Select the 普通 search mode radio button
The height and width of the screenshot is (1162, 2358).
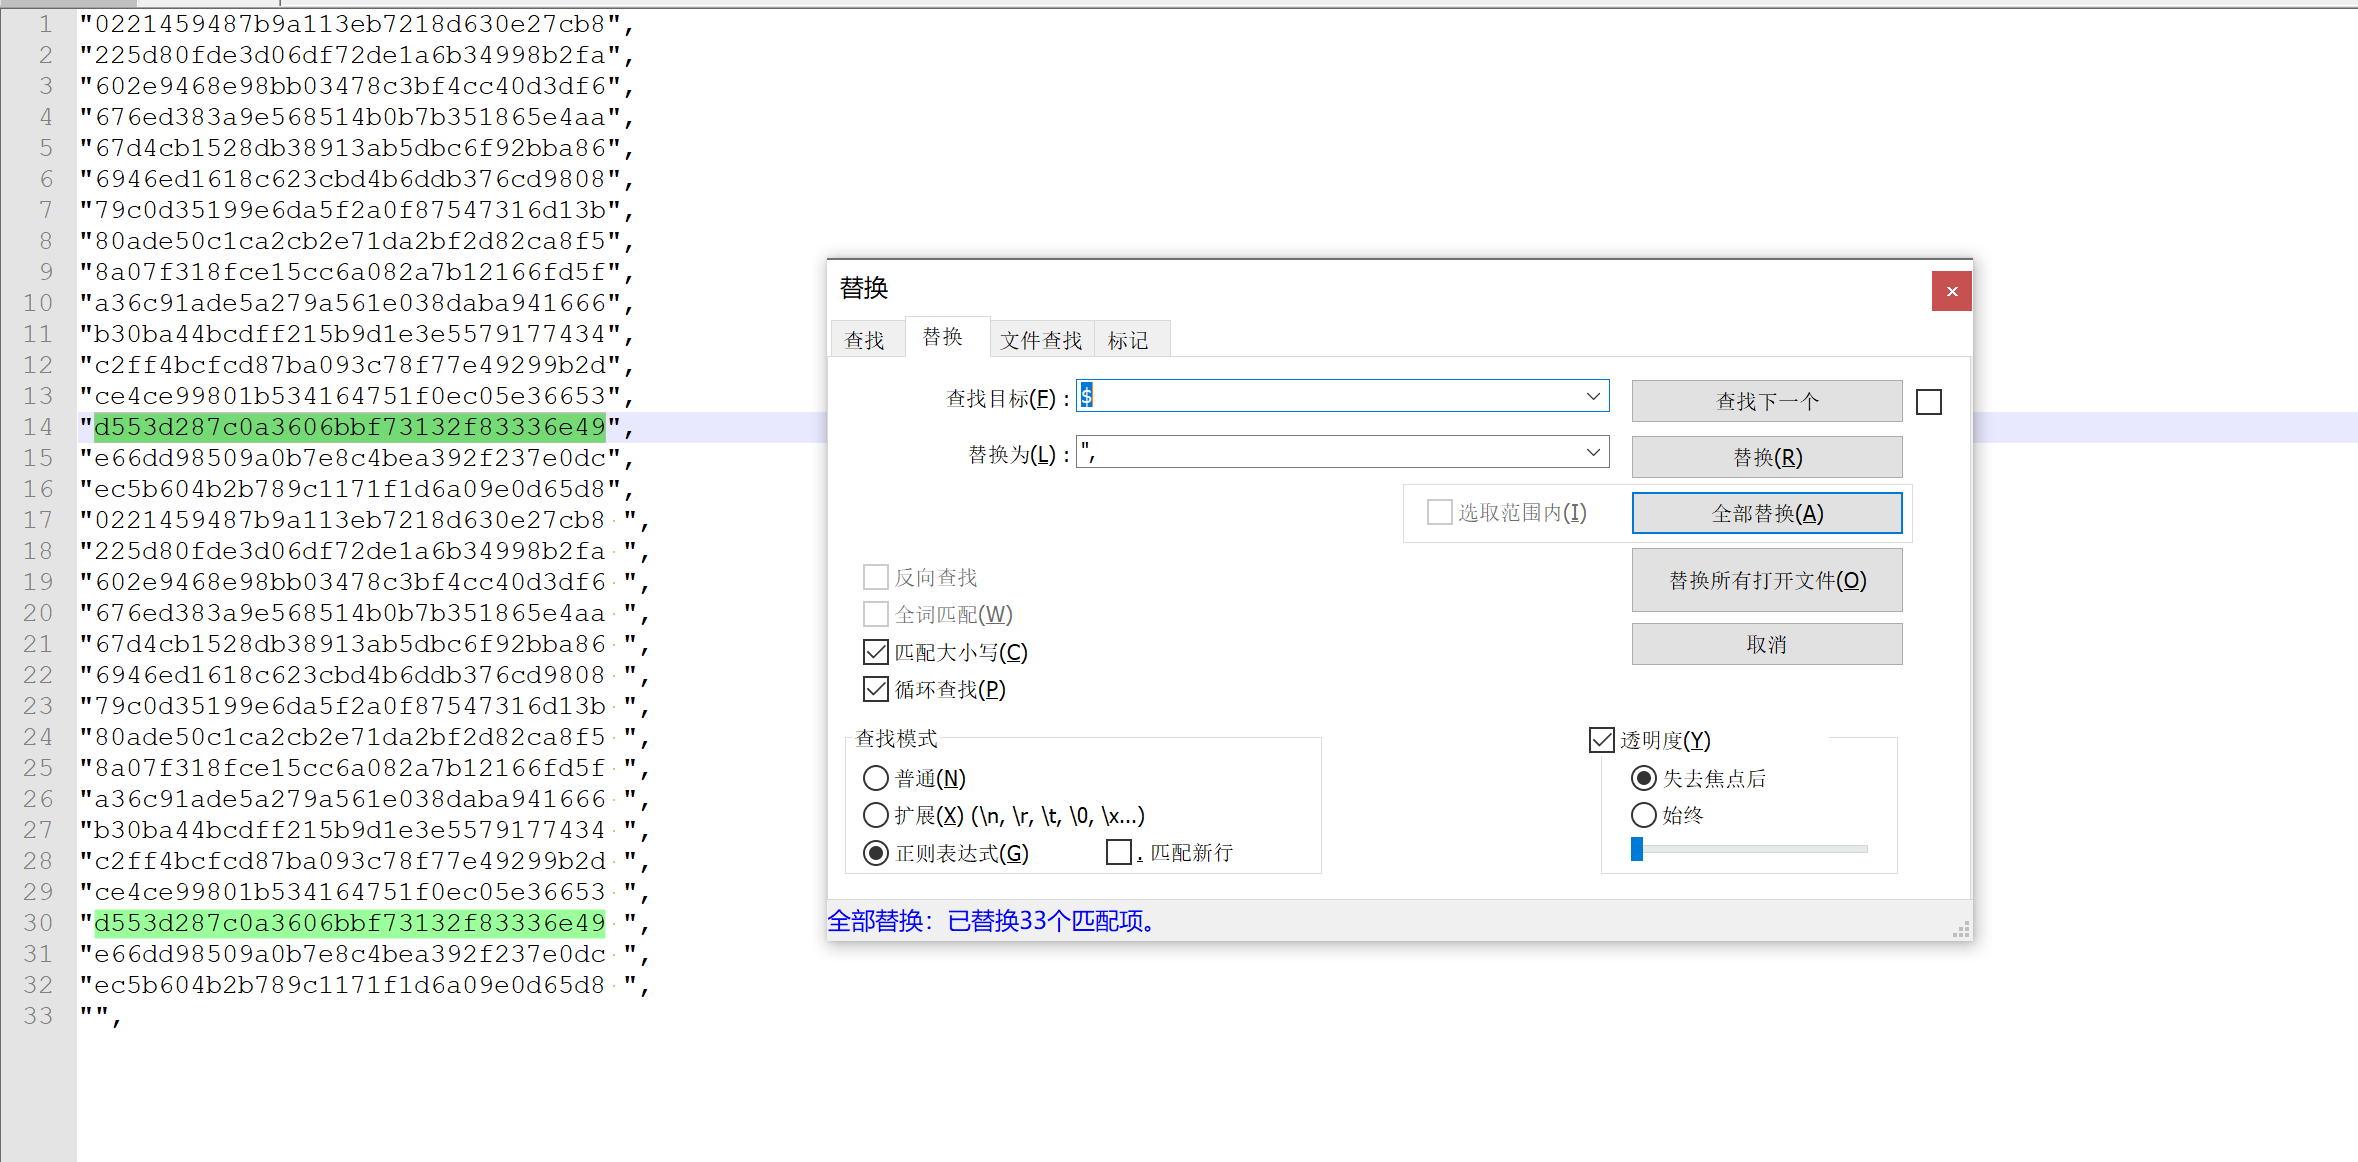pos(875,777)
